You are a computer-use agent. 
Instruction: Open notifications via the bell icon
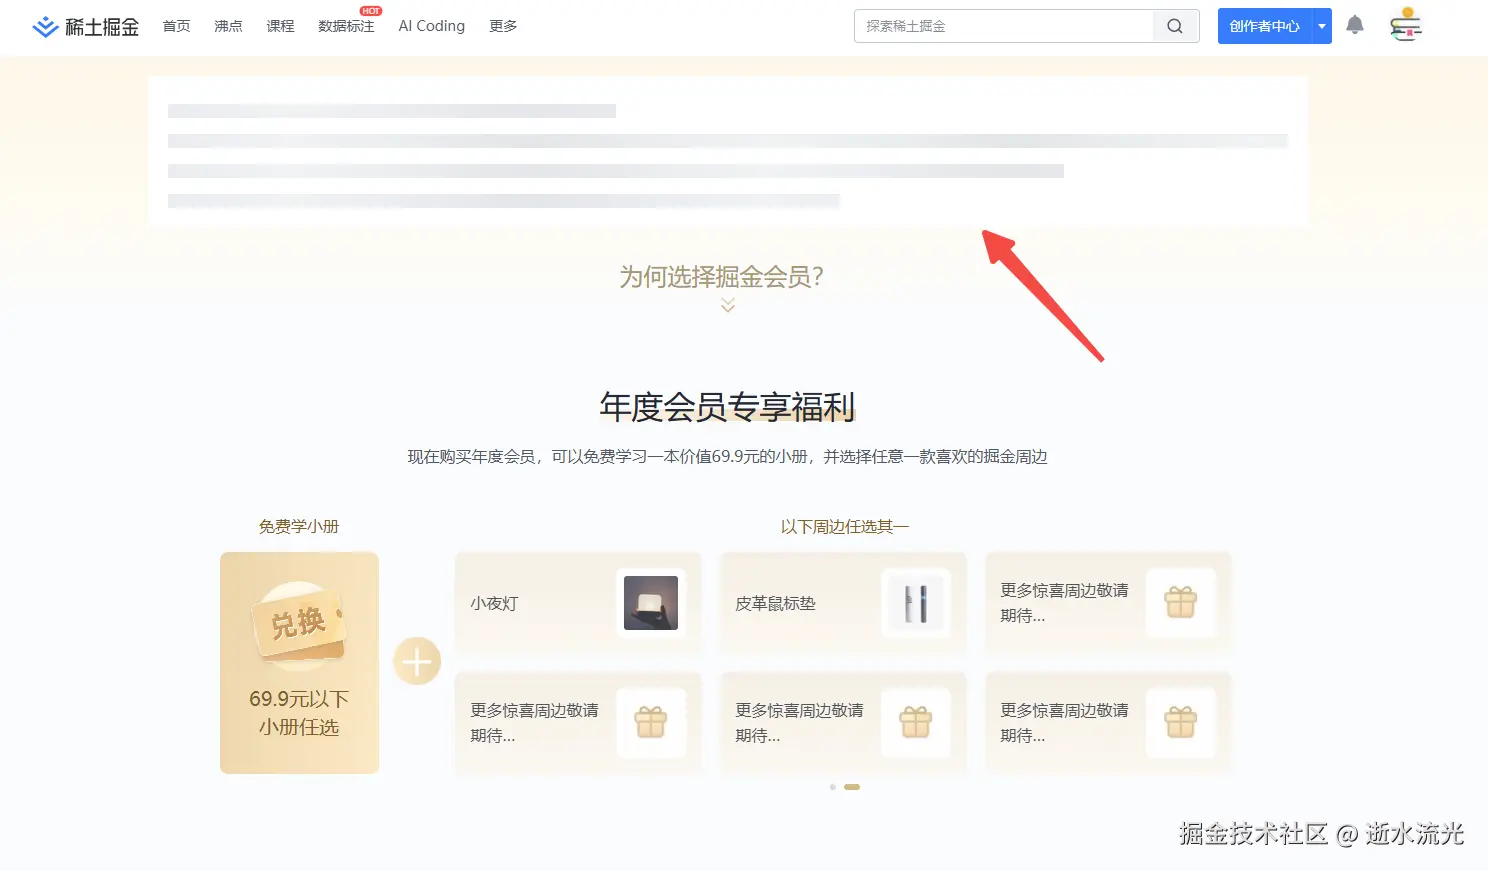coord(1355,25)
